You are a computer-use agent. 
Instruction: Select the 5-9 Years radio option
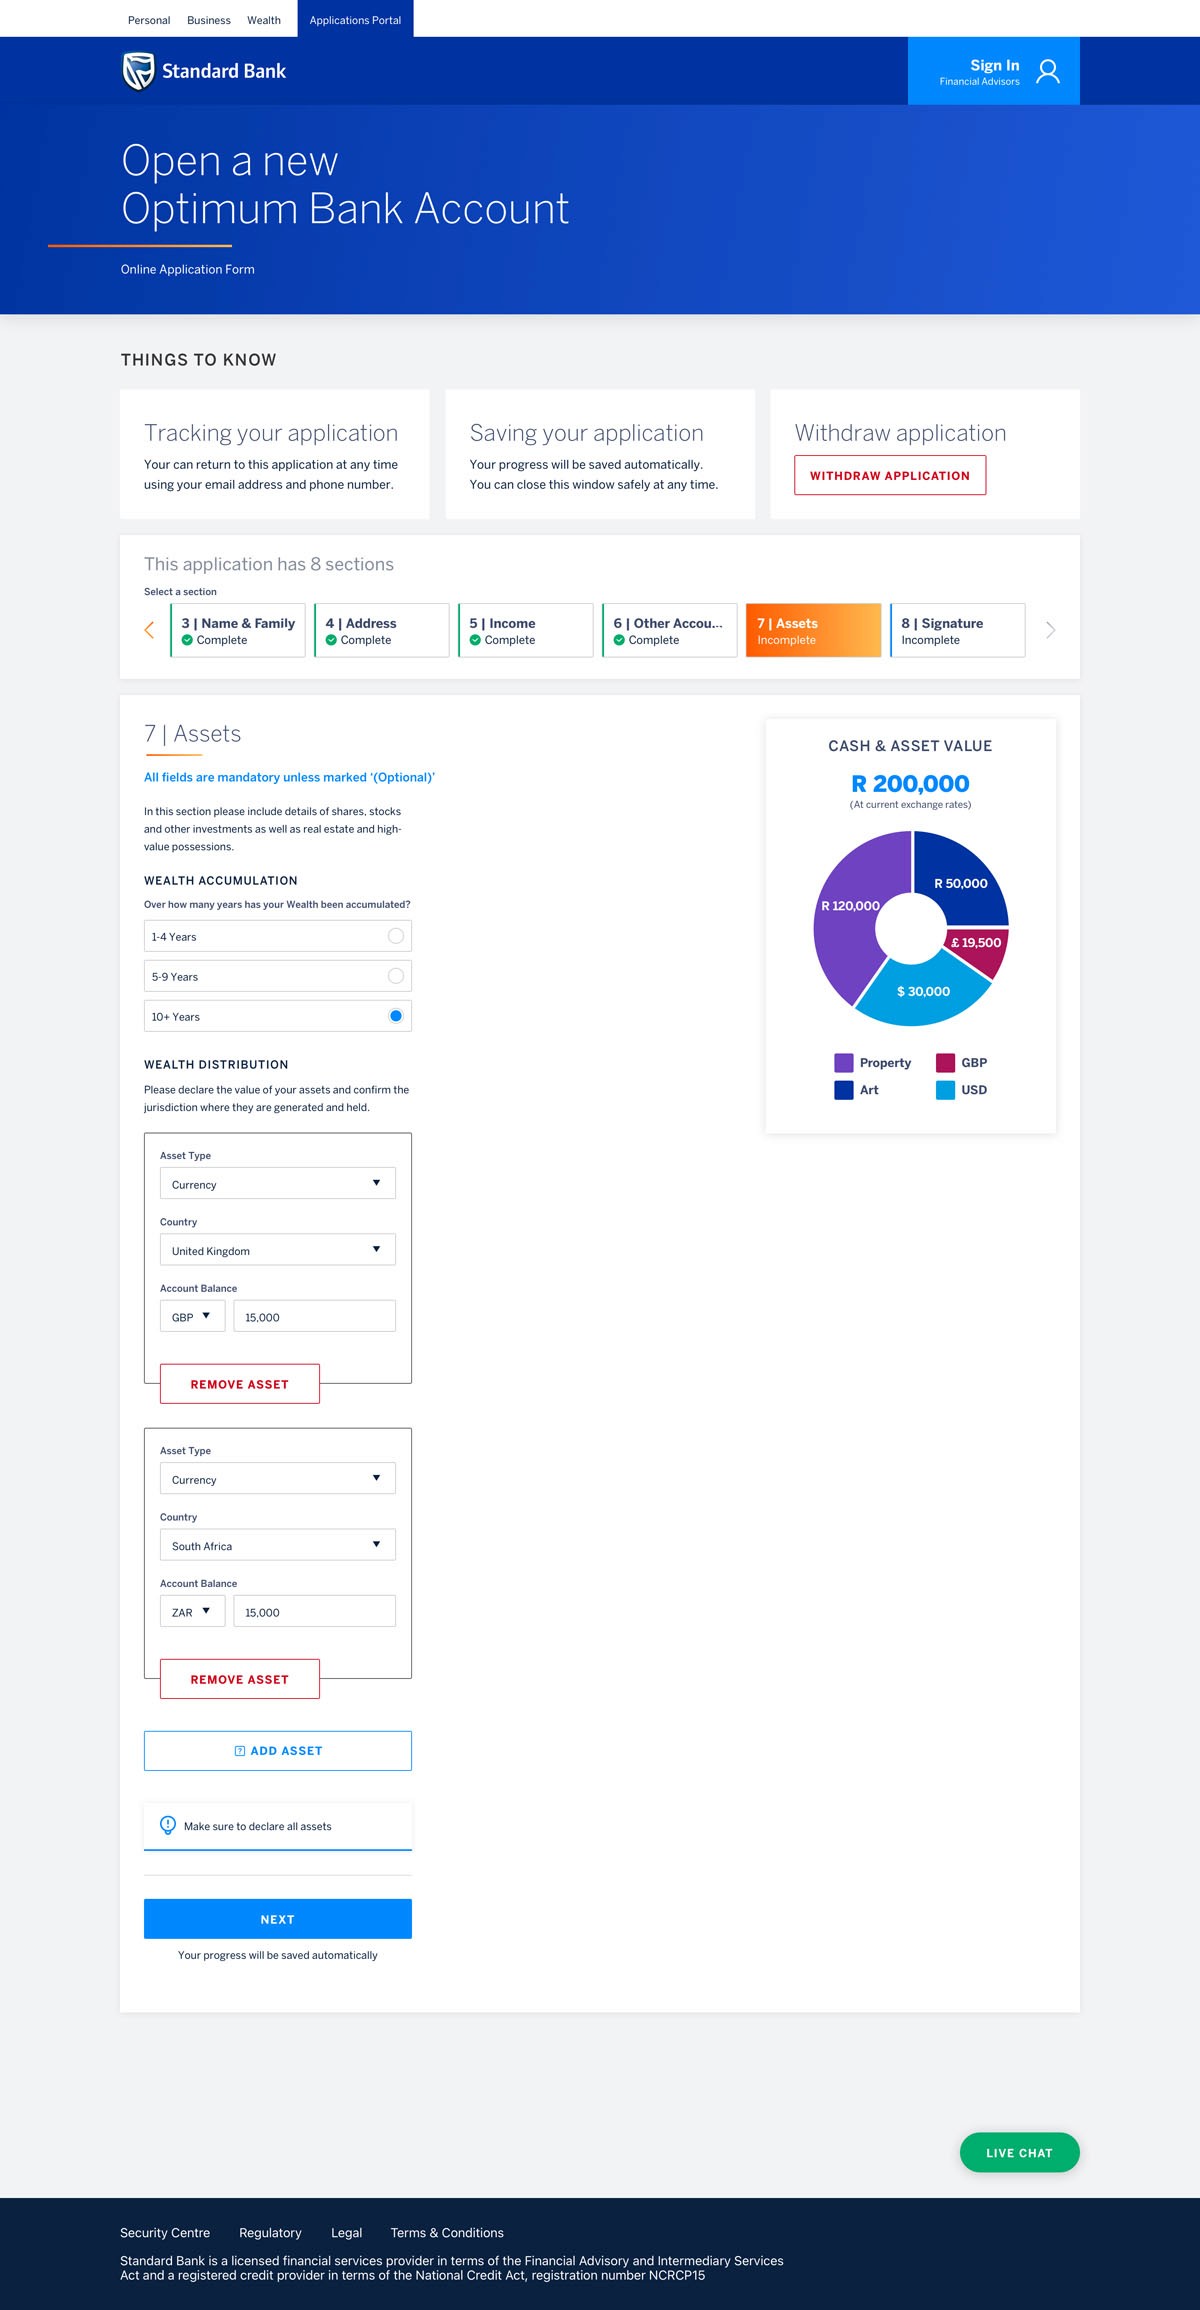pos(396,976)
